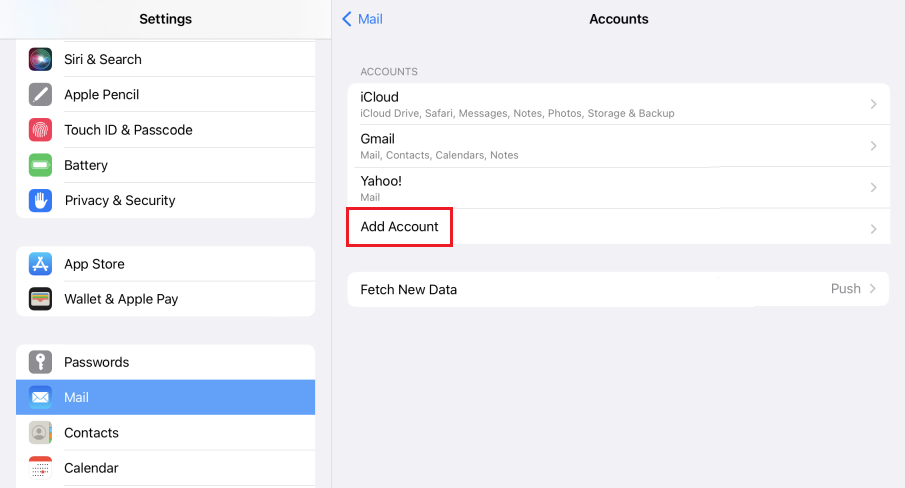Tap the Privacy & Security hand icon
The height and width of the screenshot is (488, 905).
click(40, 200)
